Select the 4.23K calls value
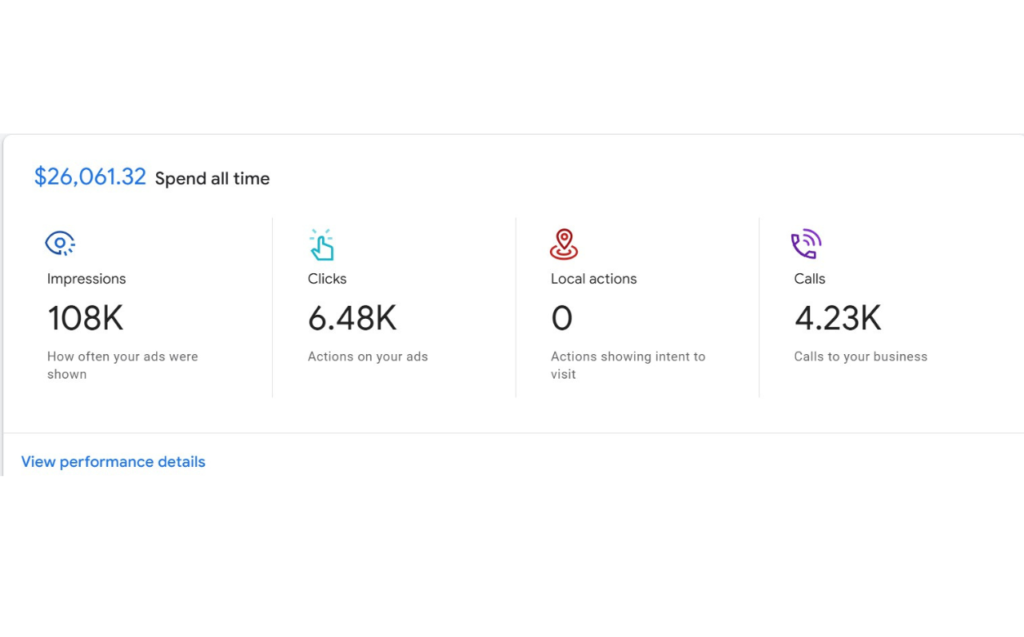Image resolution: width=1024 pixels, height=637 pixels. [838, 318]
